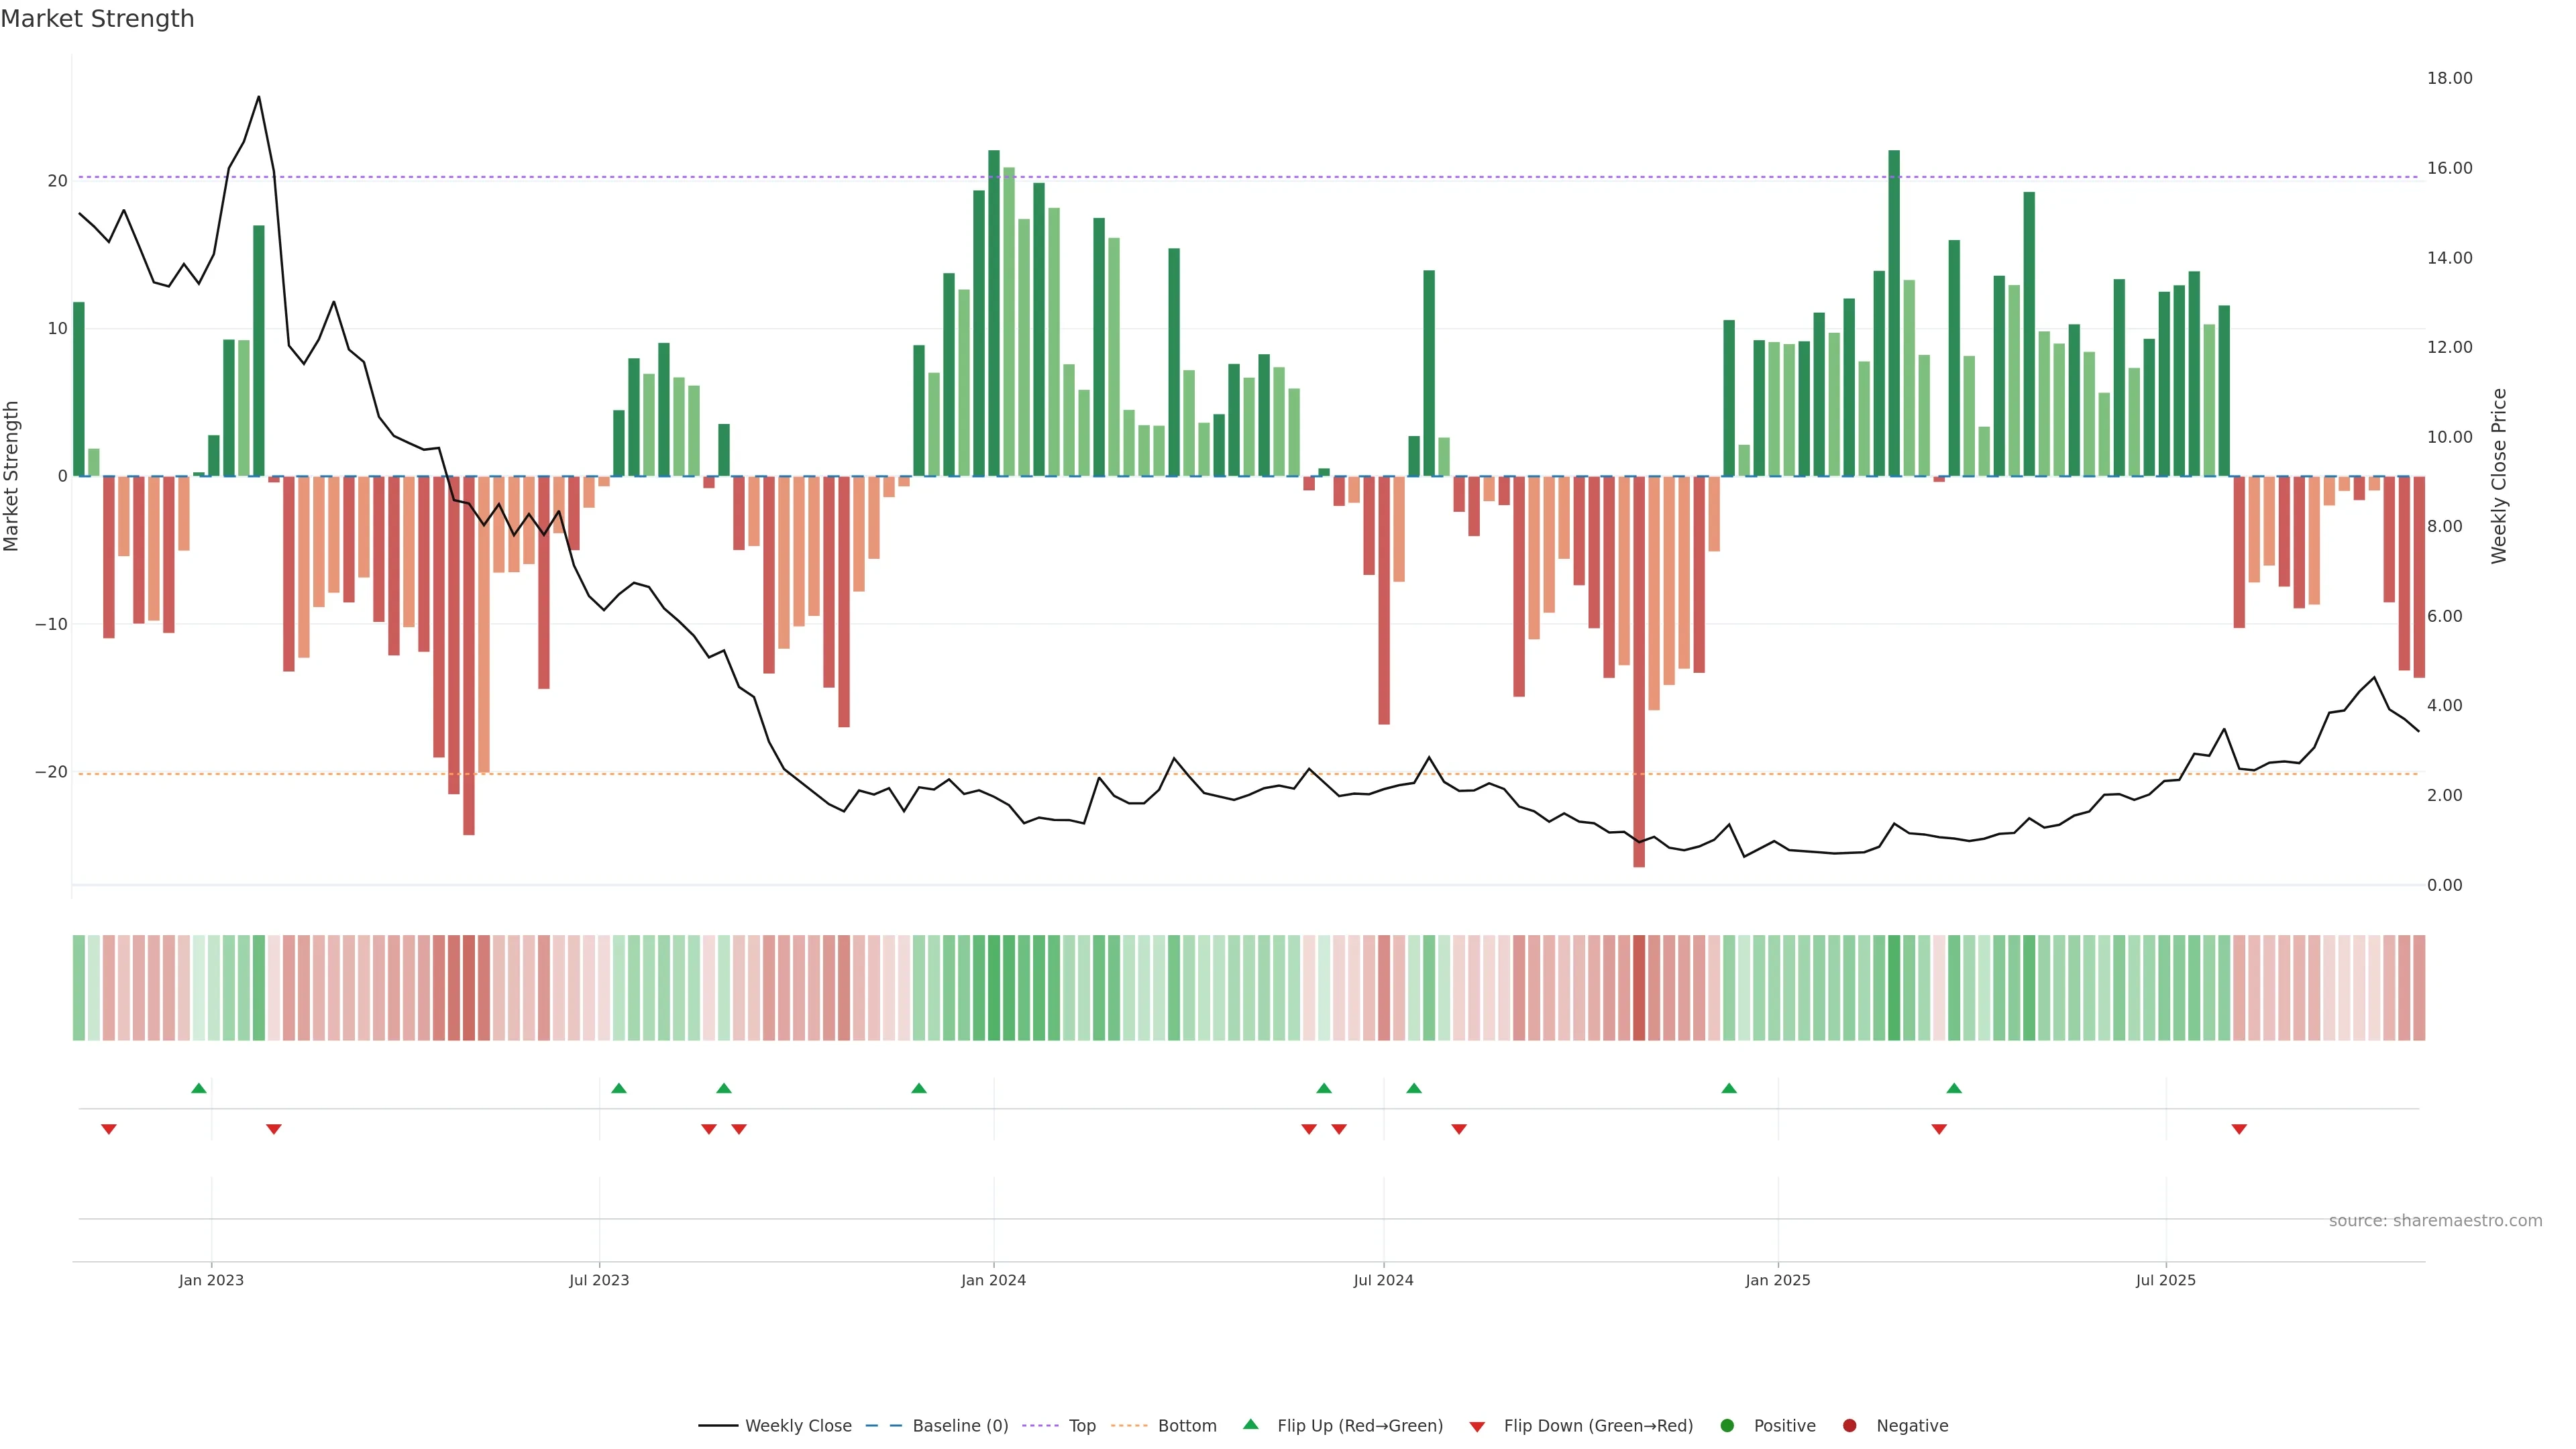Click the leftmost red Flip Down marker before Jan 2023

(109, 1130)
